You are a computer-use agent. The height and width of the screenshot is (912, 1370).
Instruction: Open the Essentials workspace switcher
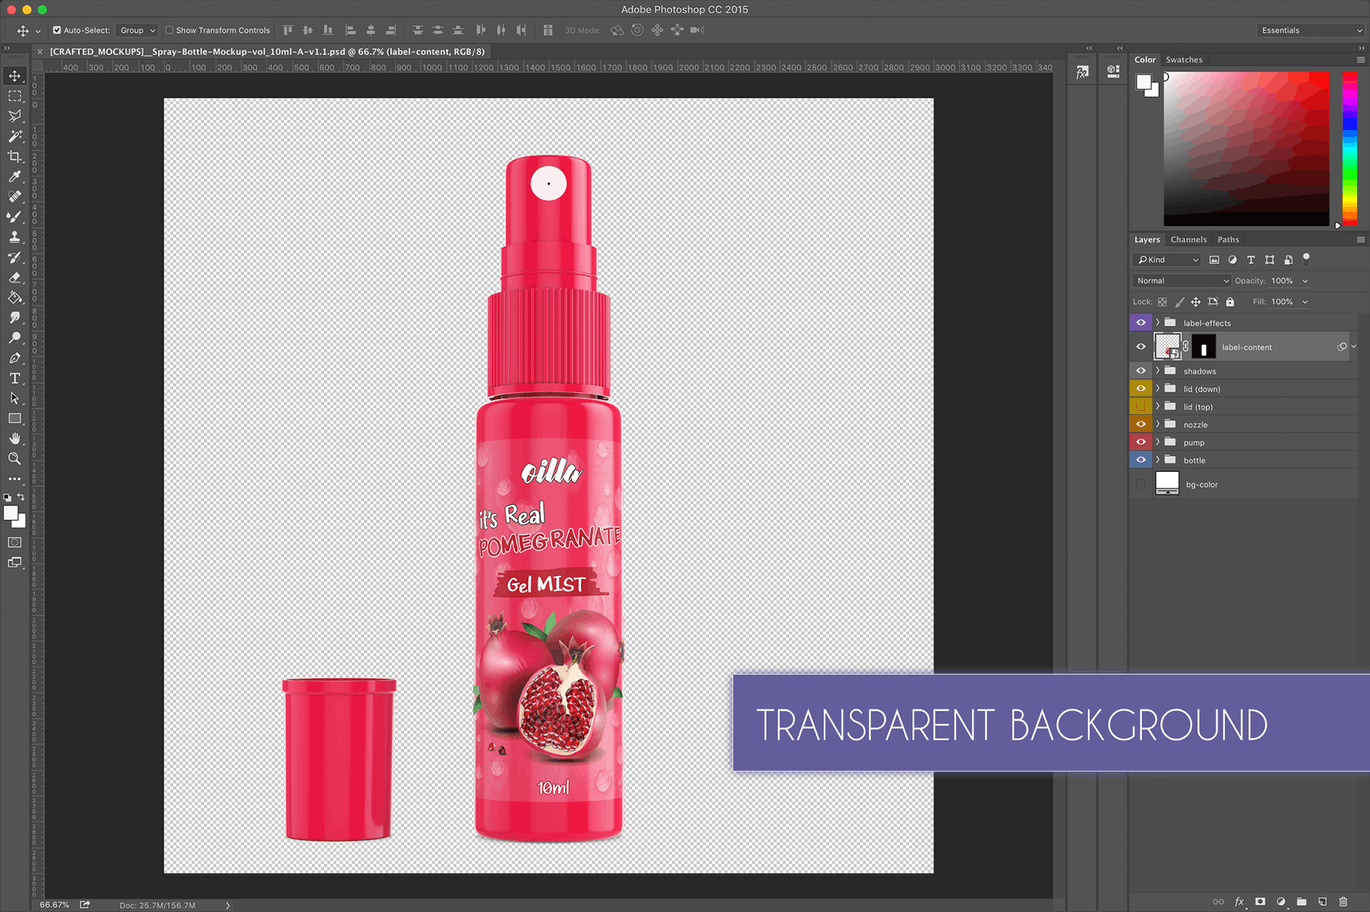click(1308, 30)
